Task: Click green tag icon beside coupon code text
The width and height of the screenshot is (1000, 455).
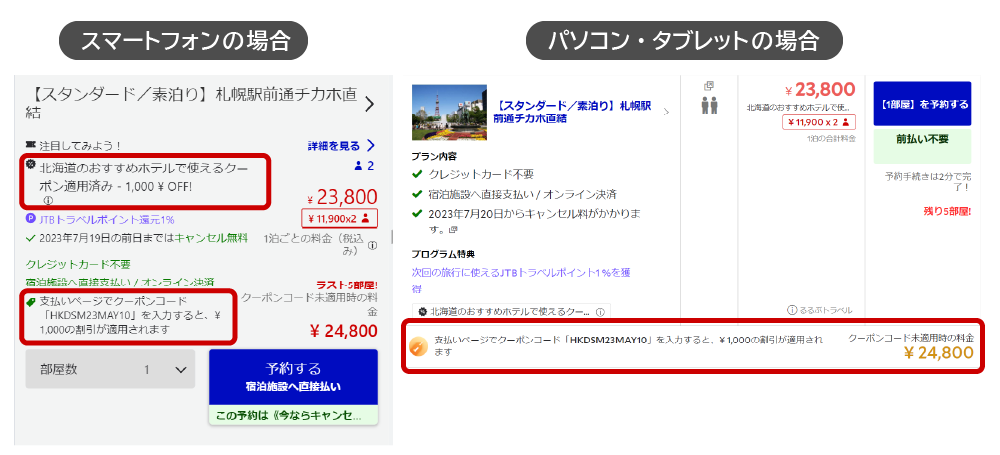Action: [x=30, y=302]
